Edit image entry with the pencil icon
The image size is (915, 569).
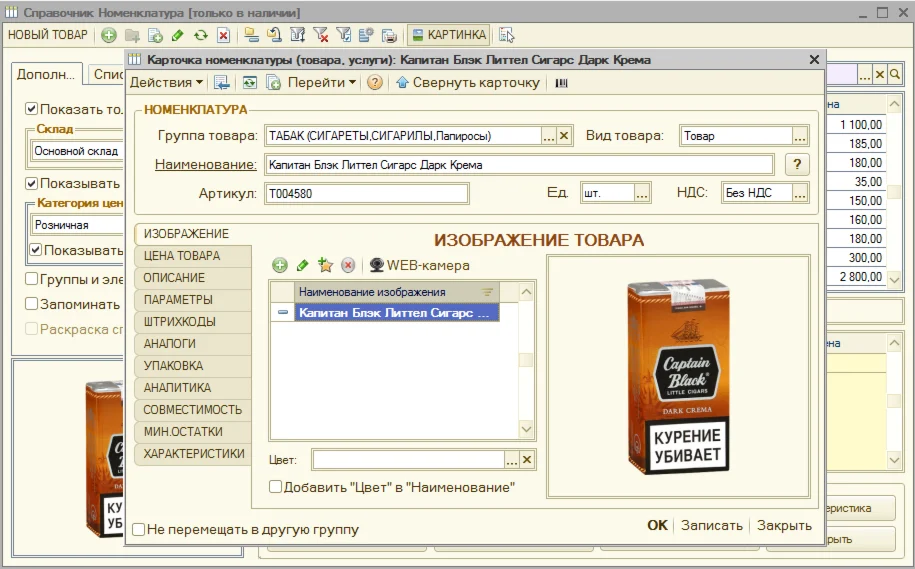[x=302, y=265]
